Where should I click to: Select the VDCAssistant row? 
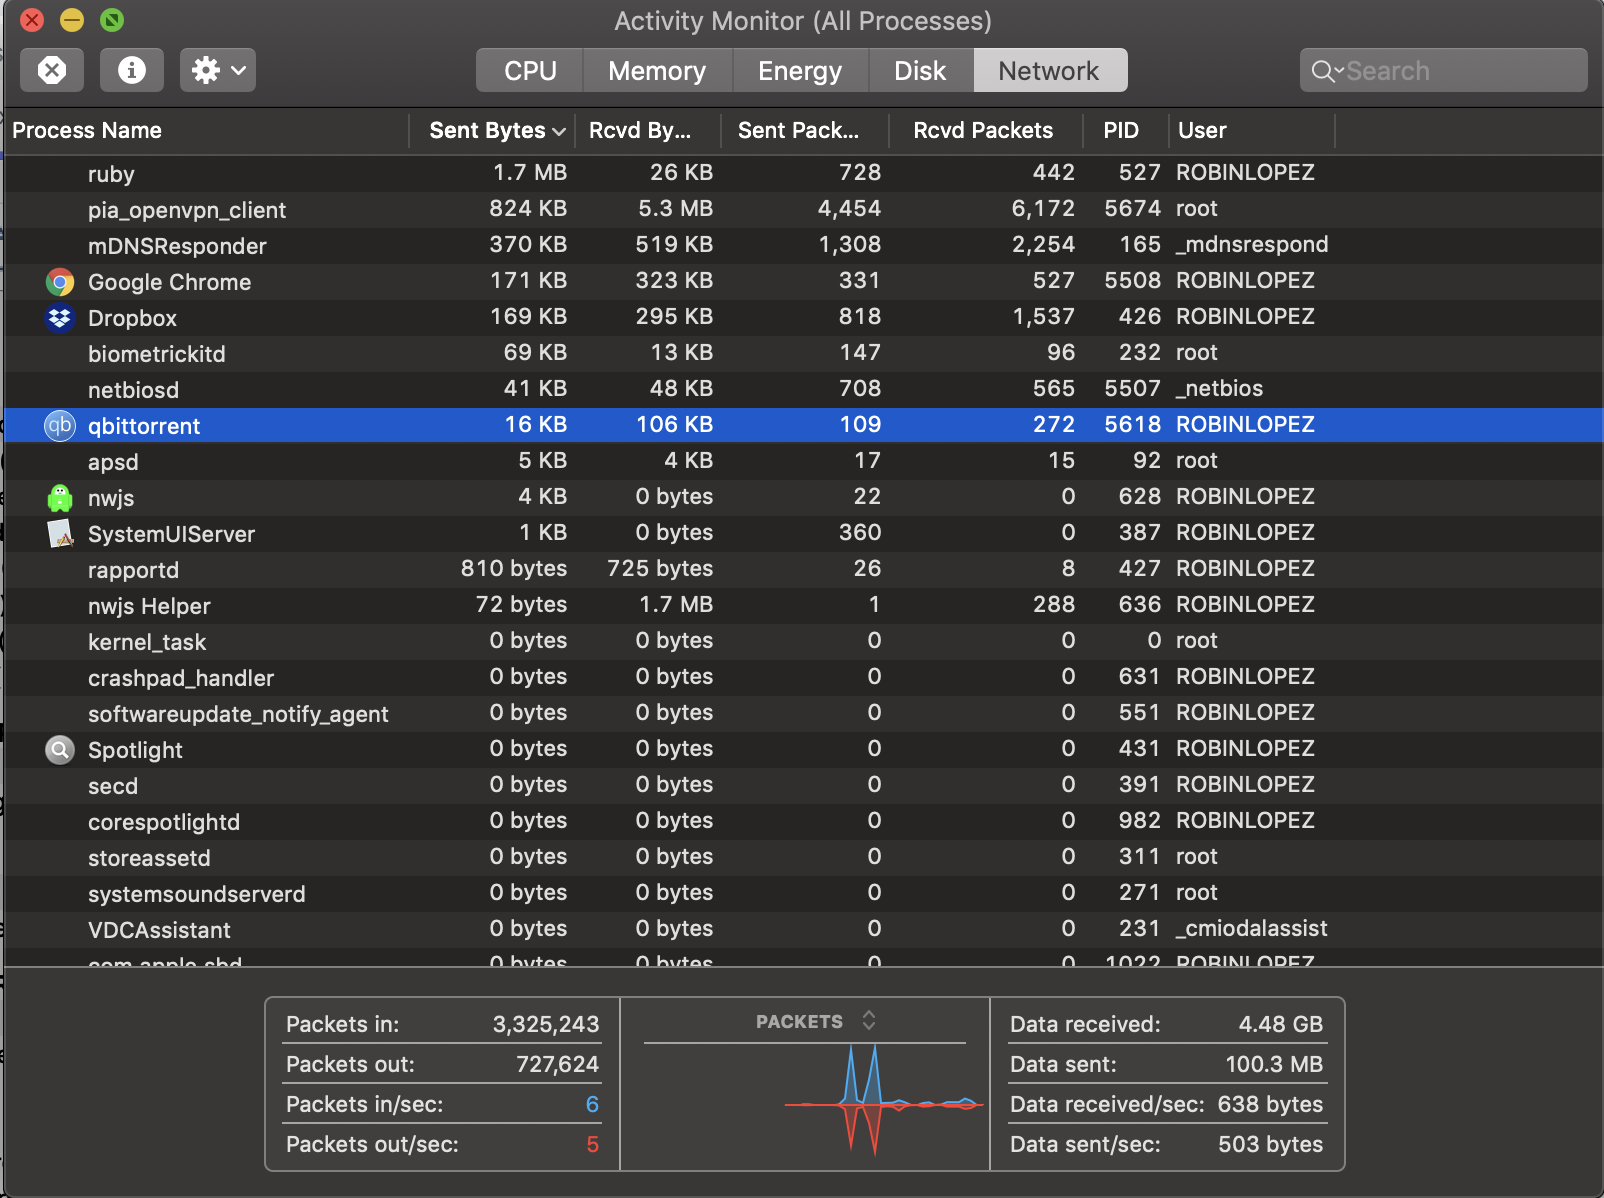click(803, 929)
